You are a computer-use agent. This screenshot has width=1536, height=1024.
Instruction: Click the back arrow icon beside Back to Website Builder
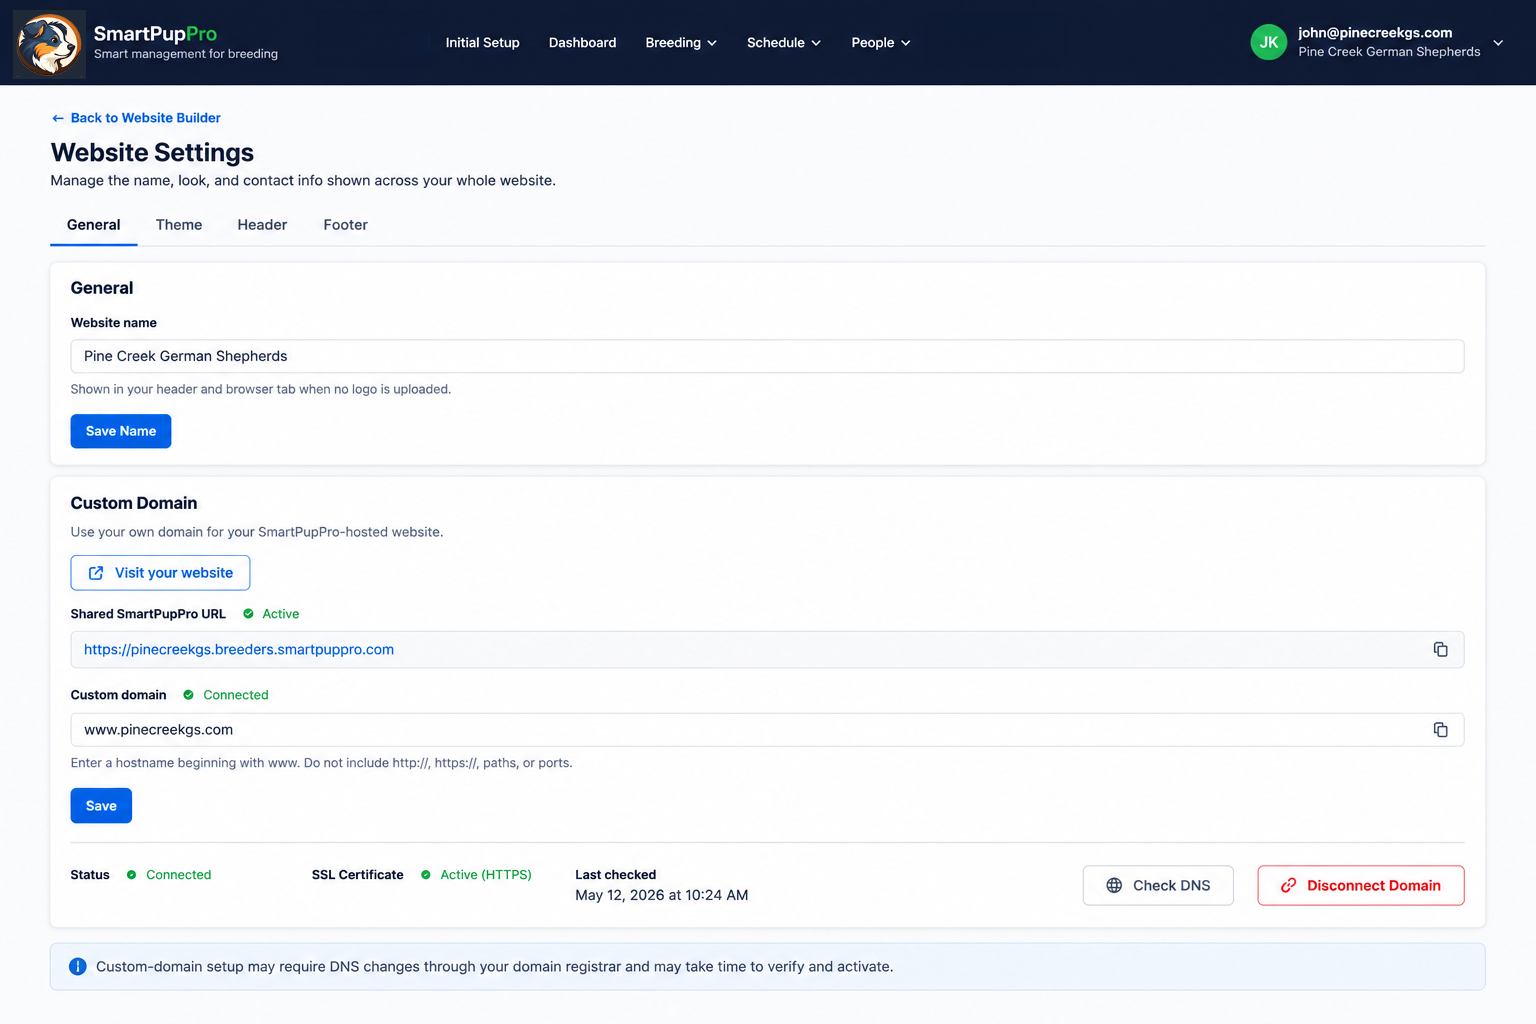pyautogui.click(x=58, y=118)
